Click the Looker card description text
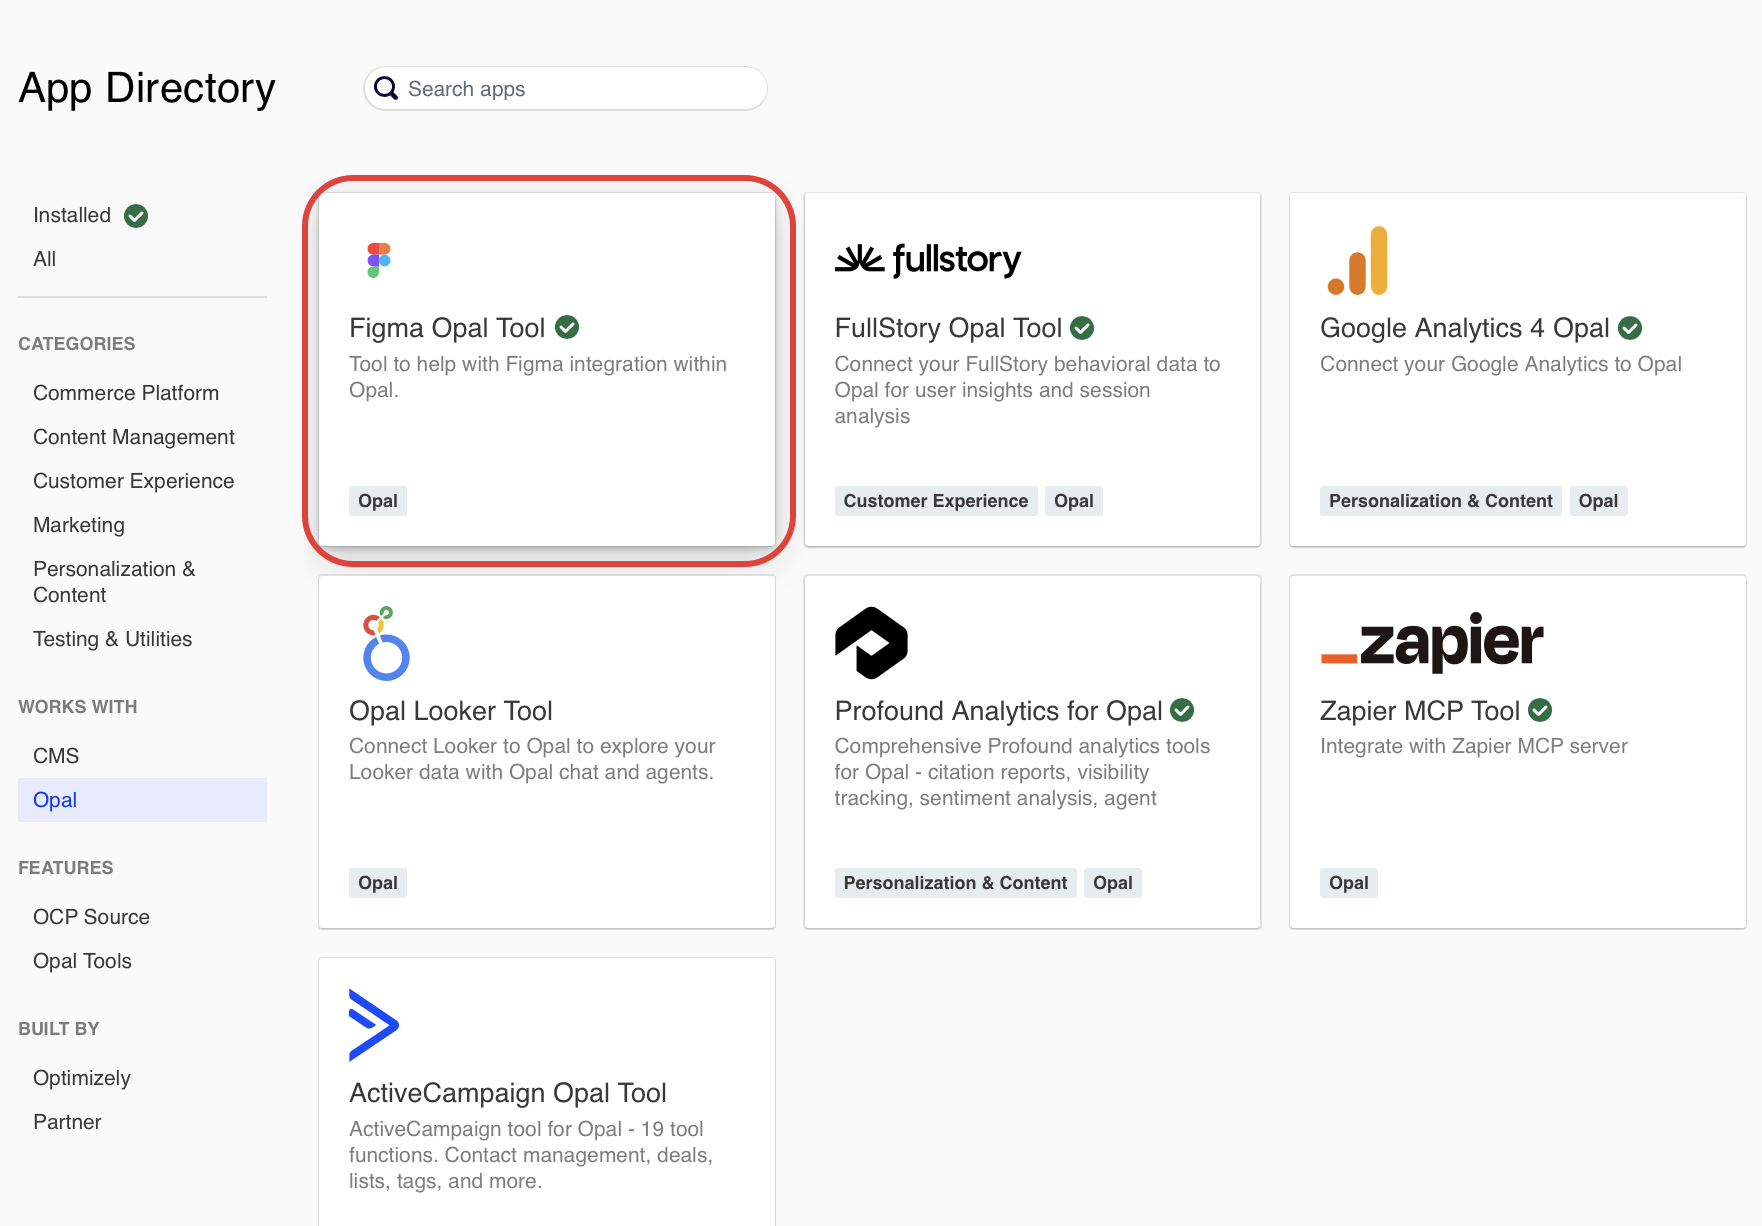The height and width of the screenshot is (1226, 1762). click(x=532, y=759)
